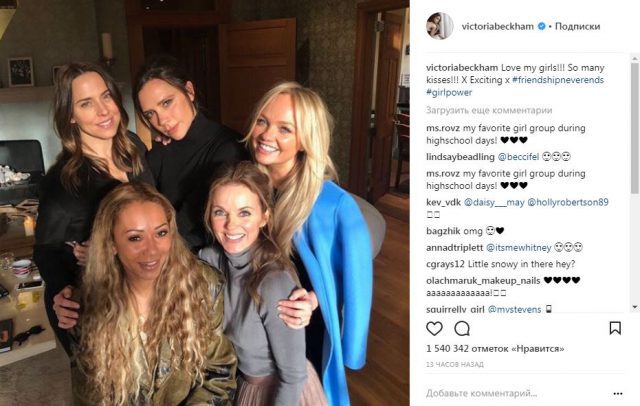Click the comments scrollbar up arrow
Image resolution: width=640 pixels, height=406 pixels.
(635, 60)
